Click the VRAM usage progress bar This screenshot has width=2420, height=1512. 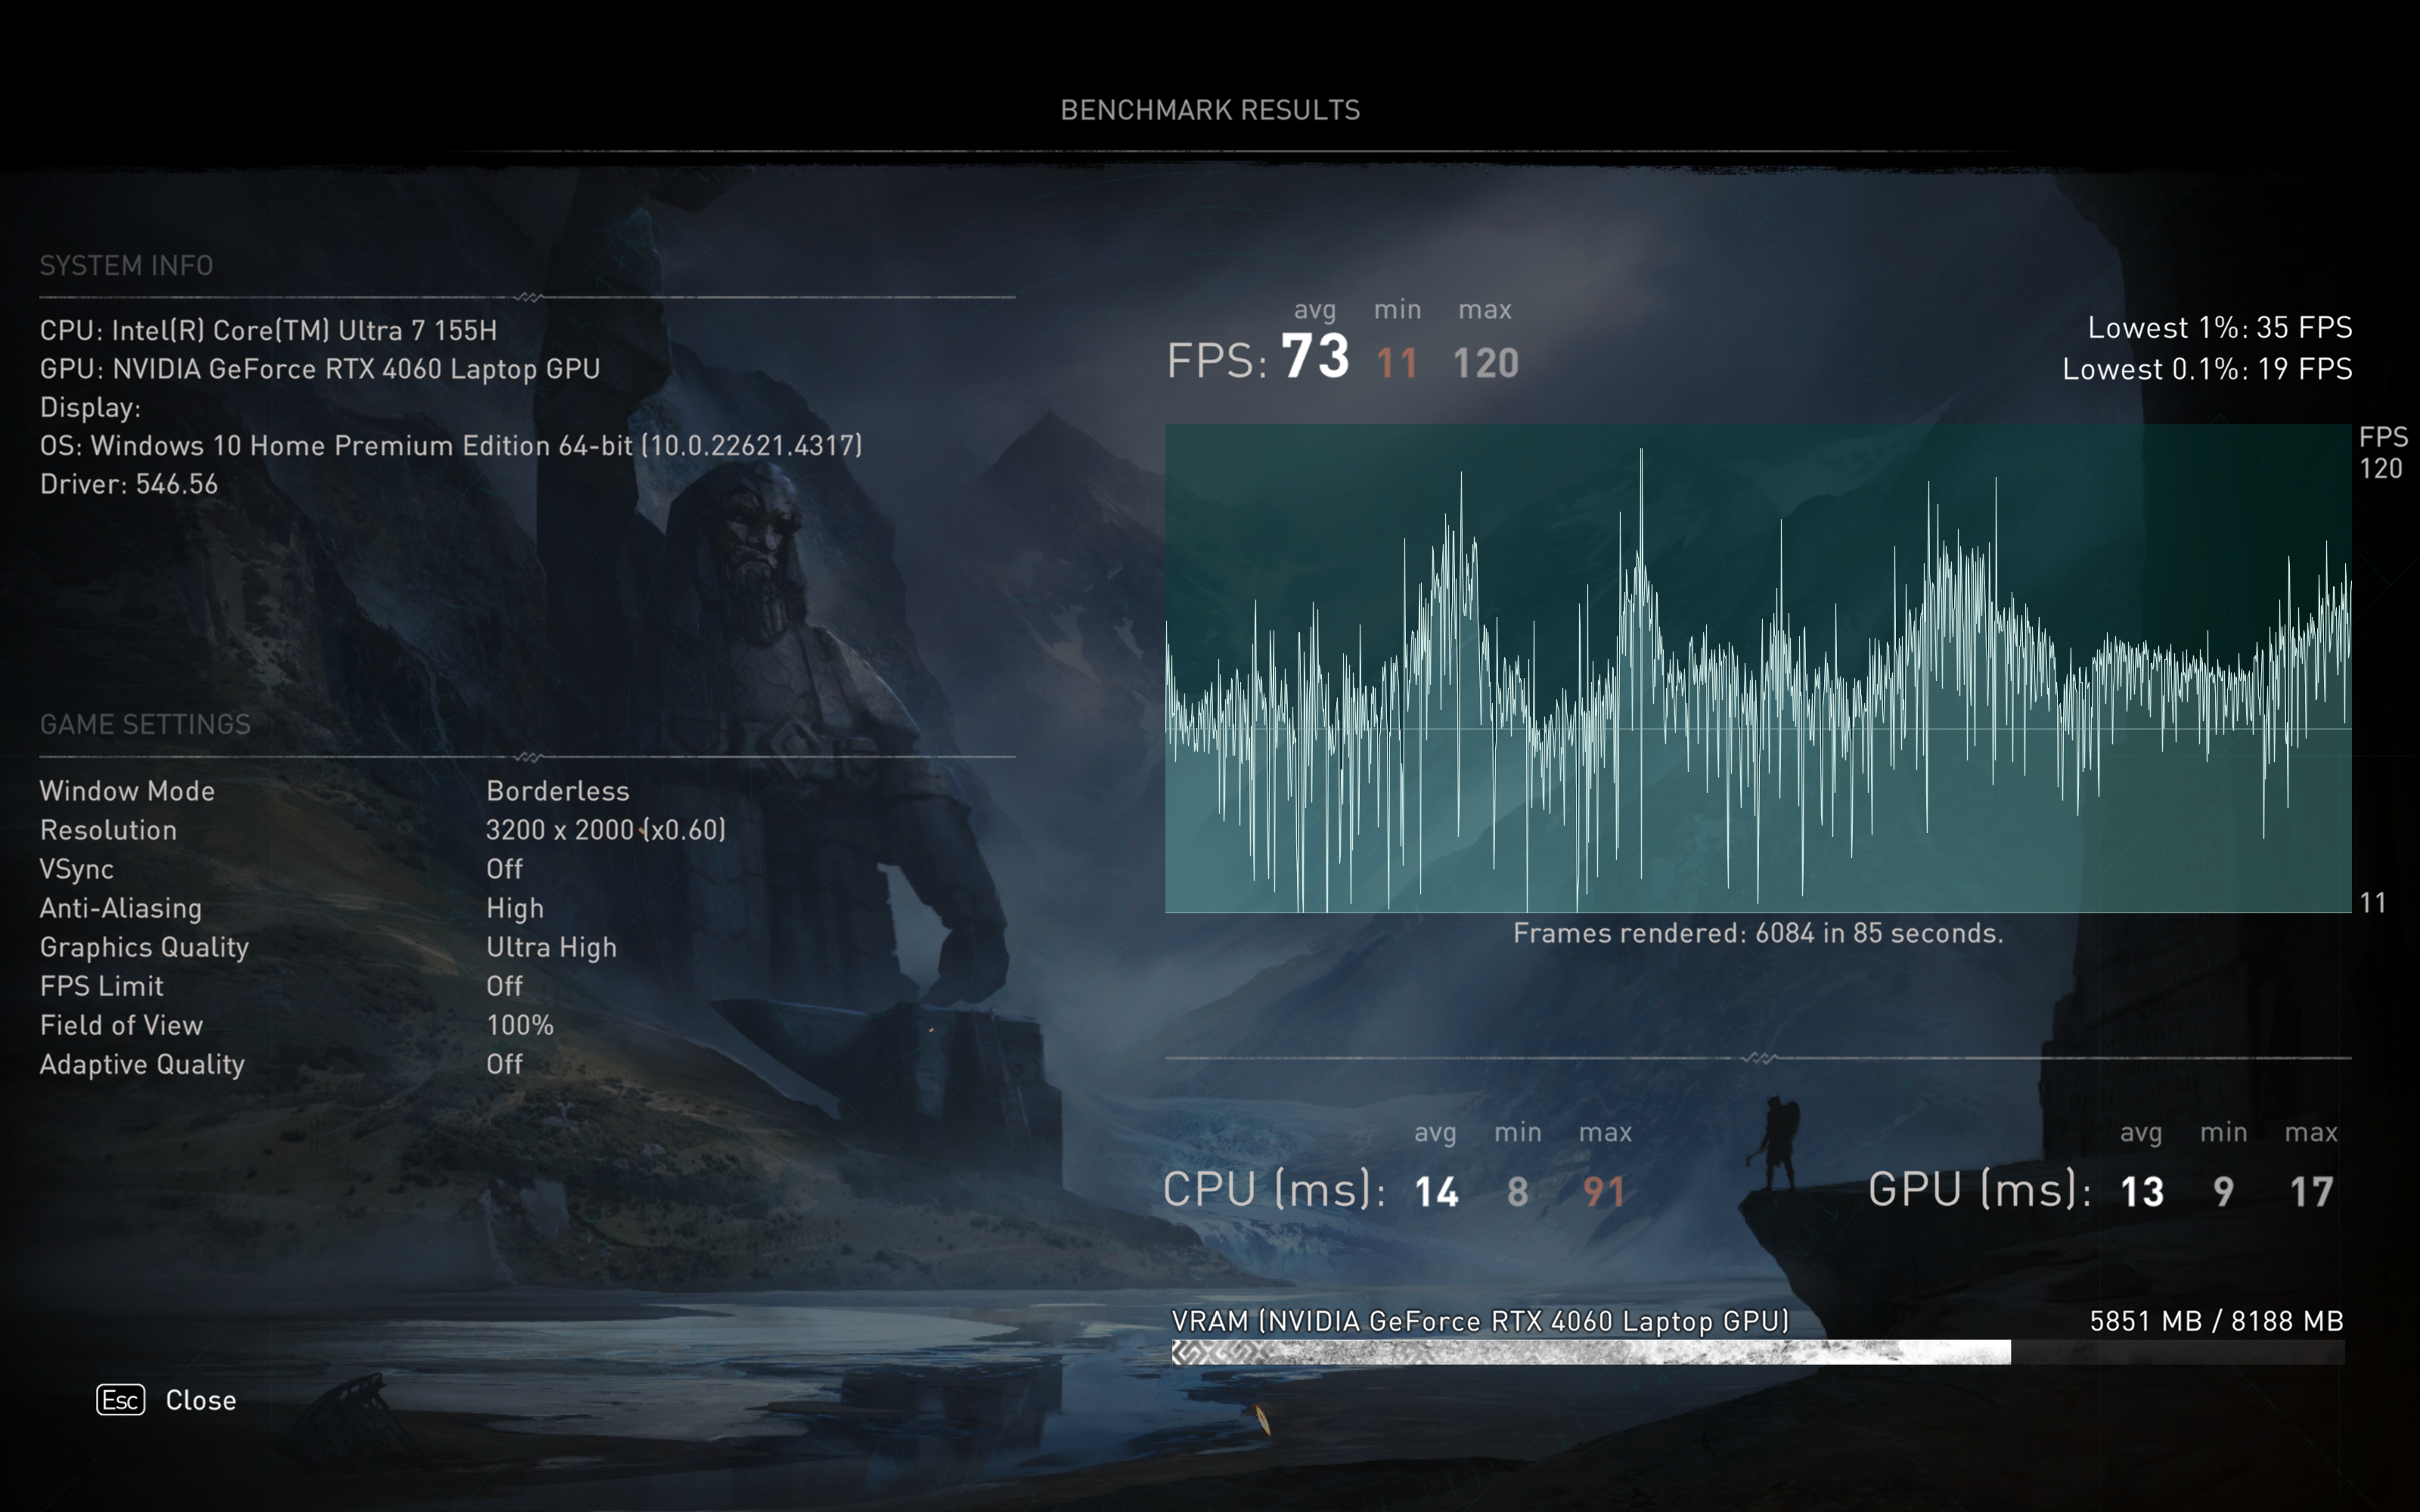click(1758, 1353)
